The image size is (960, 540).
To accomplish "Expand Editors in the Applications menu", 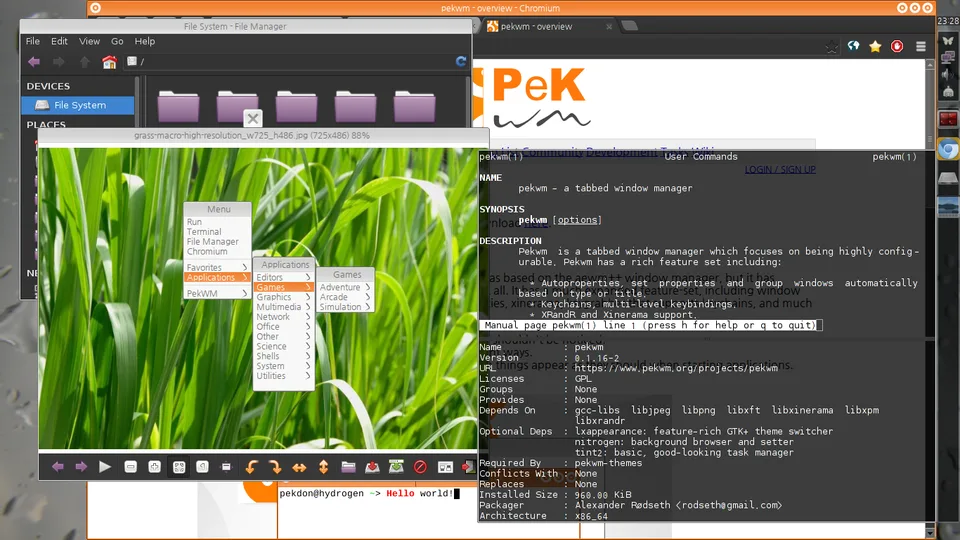I will [x=283, y=277].
